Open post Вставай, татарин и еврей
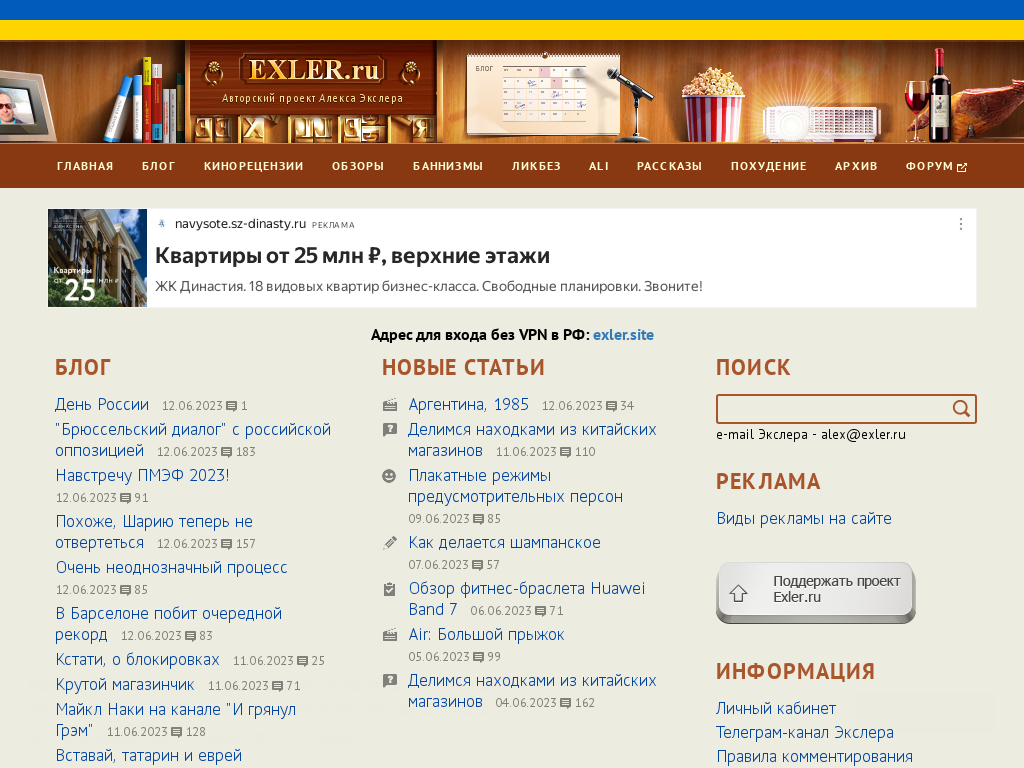This screenshot has height=768, width=1024. click(x=148, y=756)
